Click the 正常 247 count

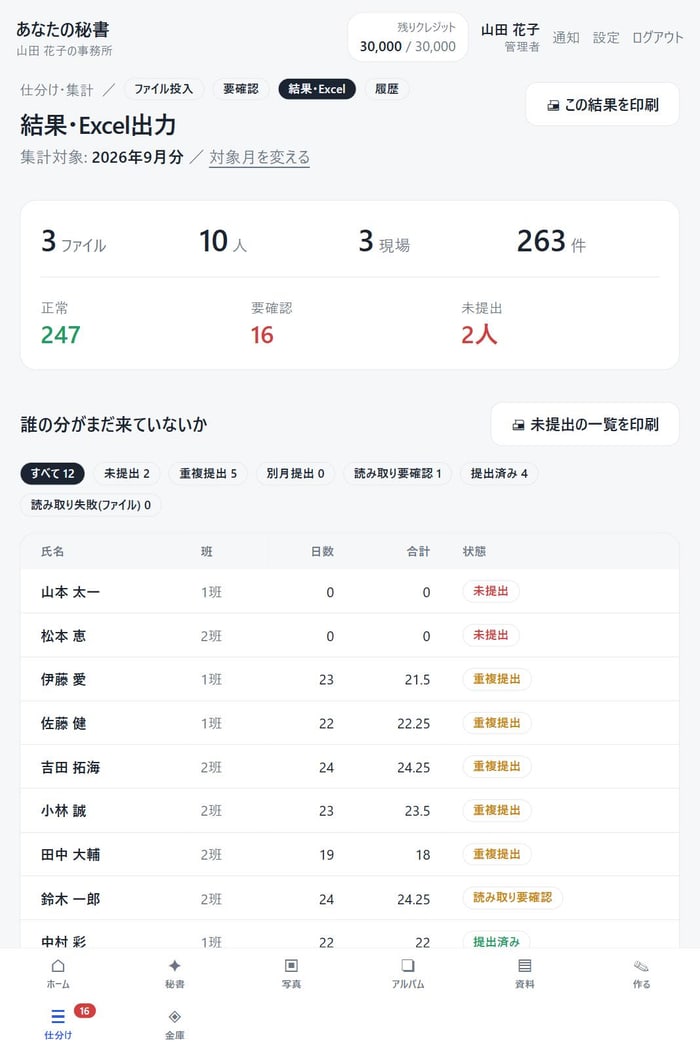[x=60, y=335]
